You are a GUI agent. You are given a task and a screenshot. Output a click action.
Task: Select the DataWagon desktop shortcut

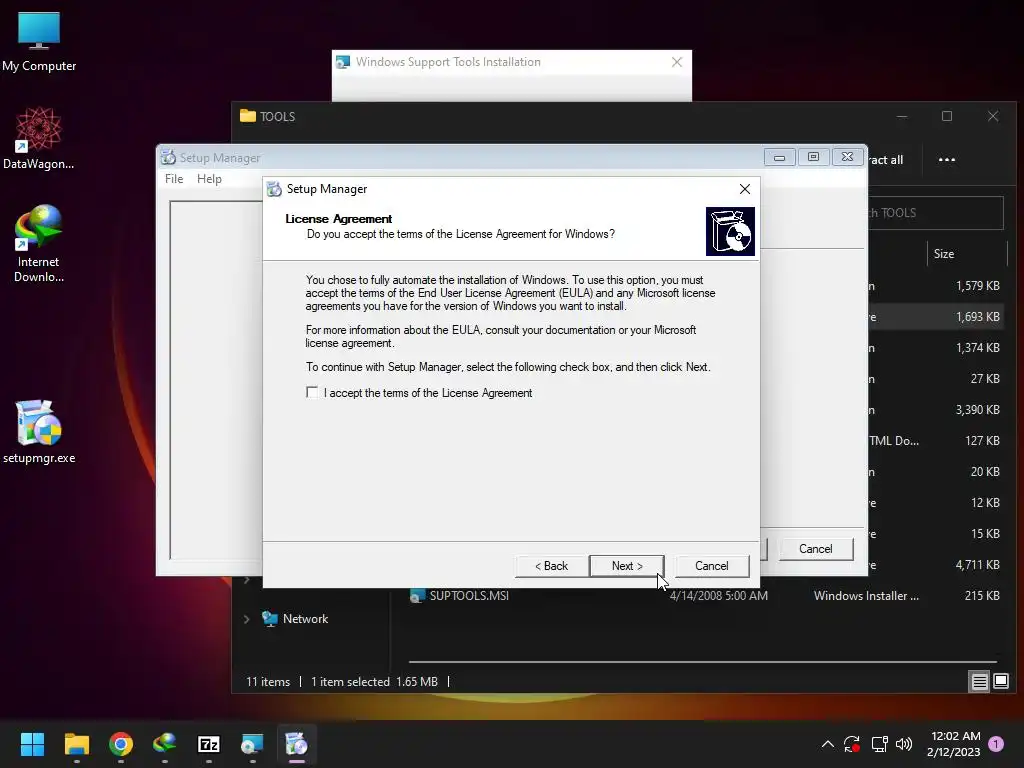(x=39, y=138)
